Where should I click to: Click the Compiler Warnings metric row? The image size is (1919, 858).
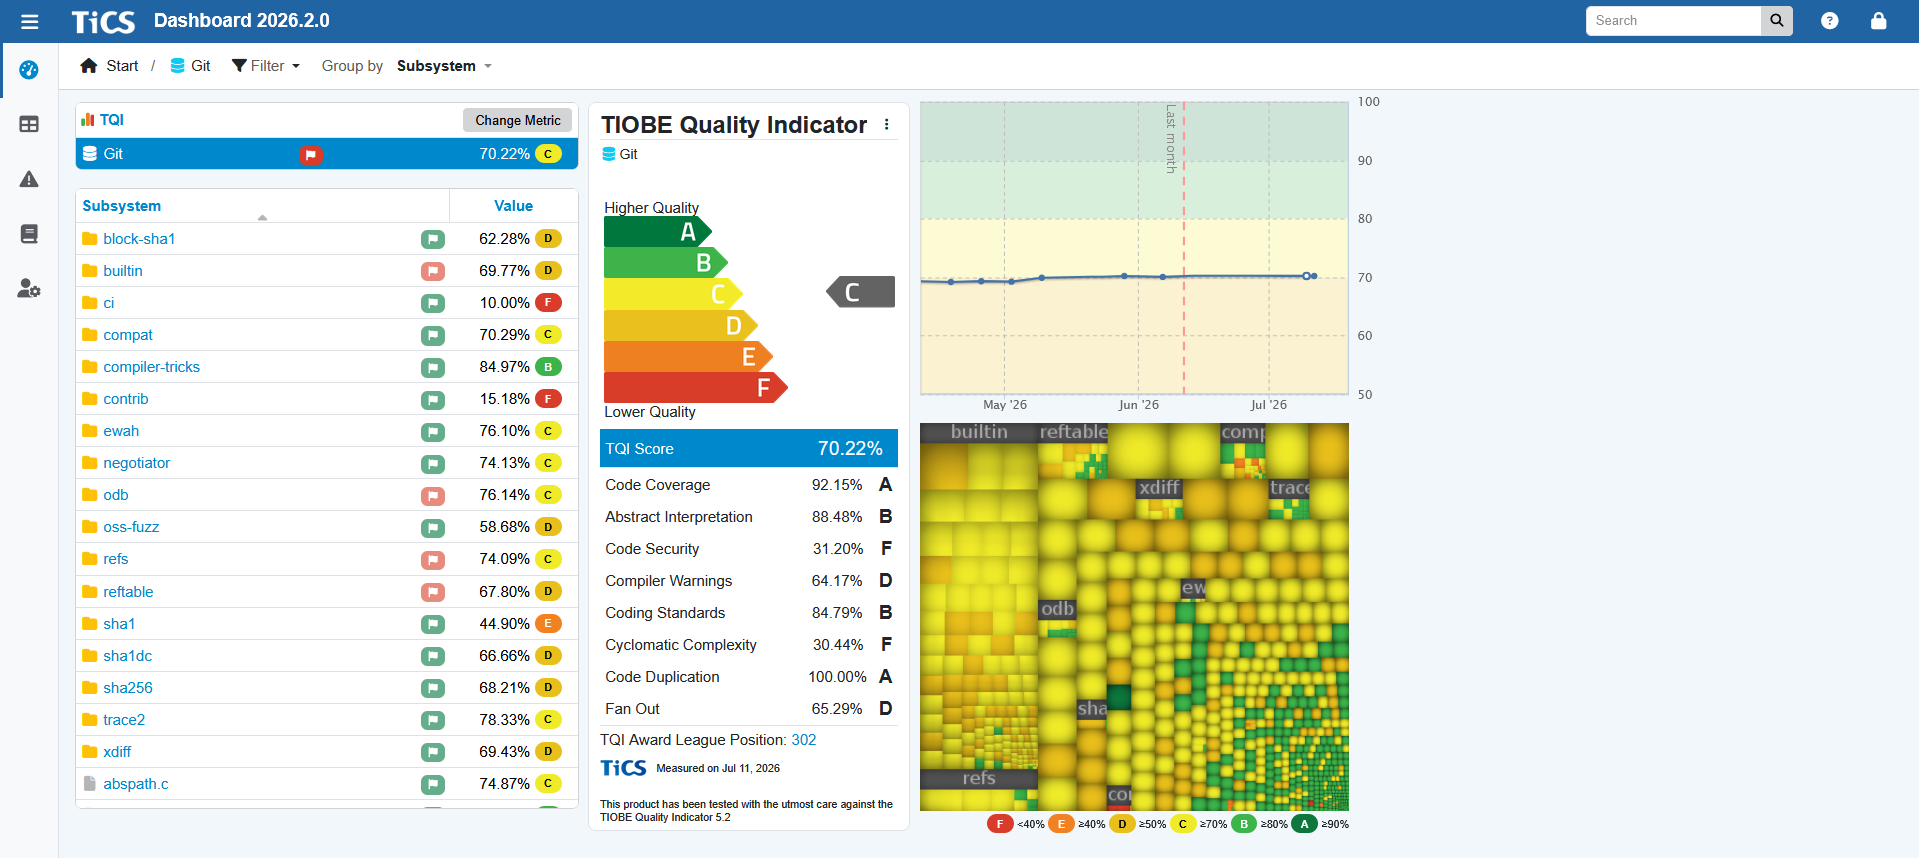coord(749,581)
